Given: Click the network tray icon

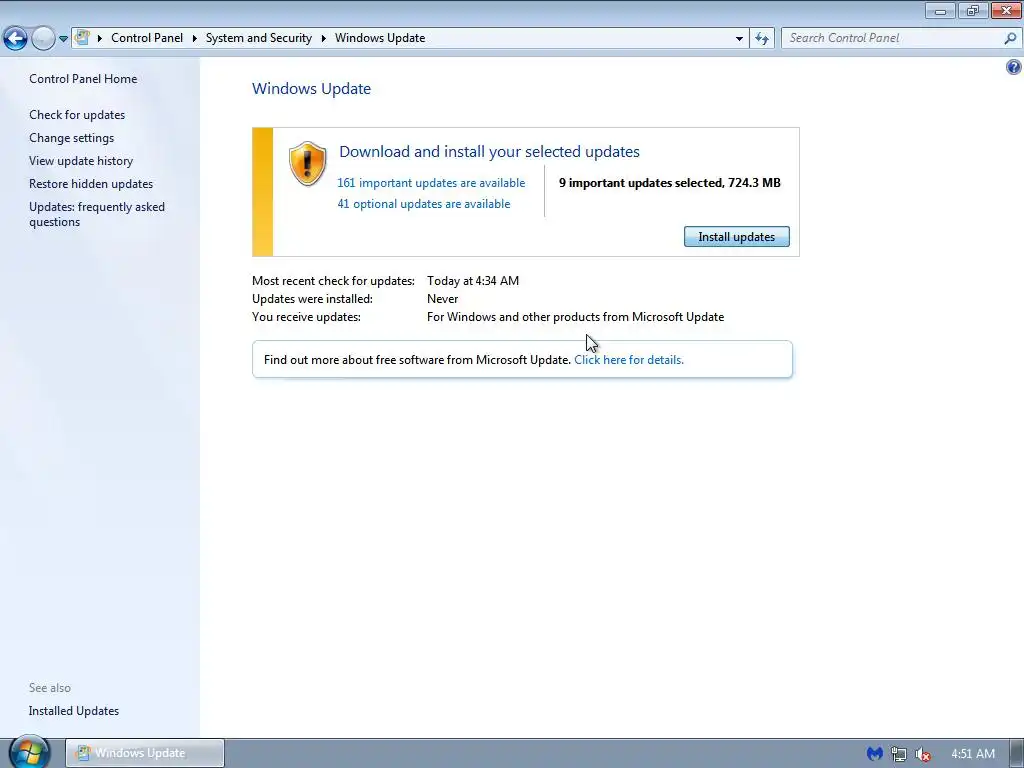Looking at the screenshot, I should 899,754.
